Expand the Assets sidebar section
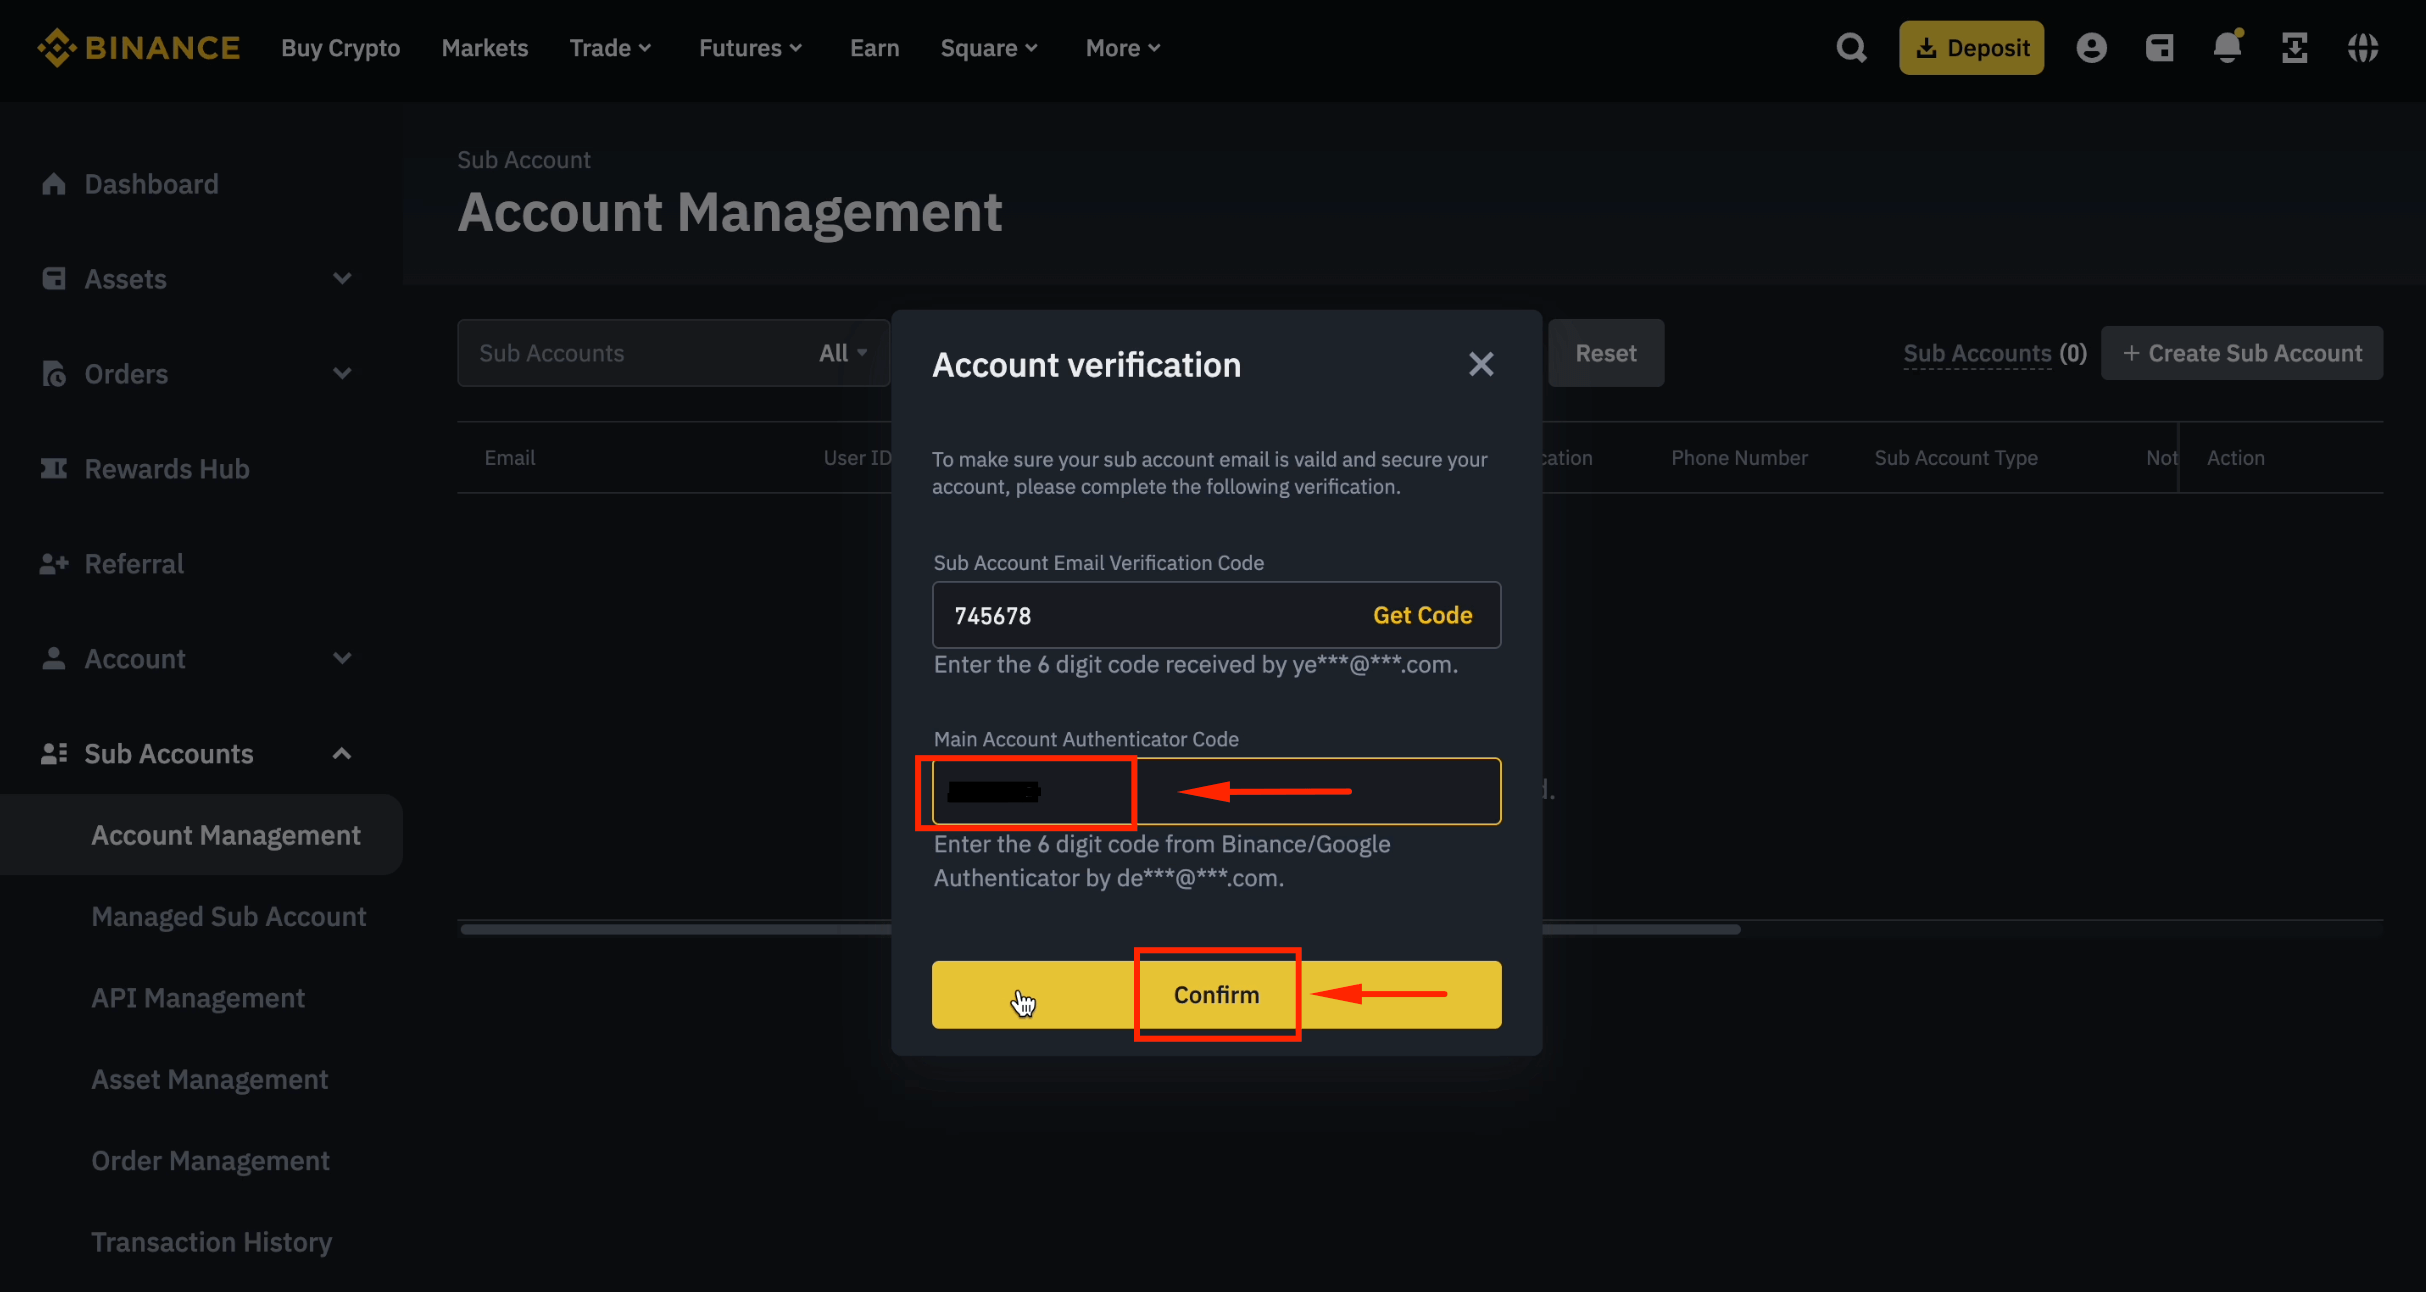Screen dimensions: 2426x1292 [x=342, y=279]
